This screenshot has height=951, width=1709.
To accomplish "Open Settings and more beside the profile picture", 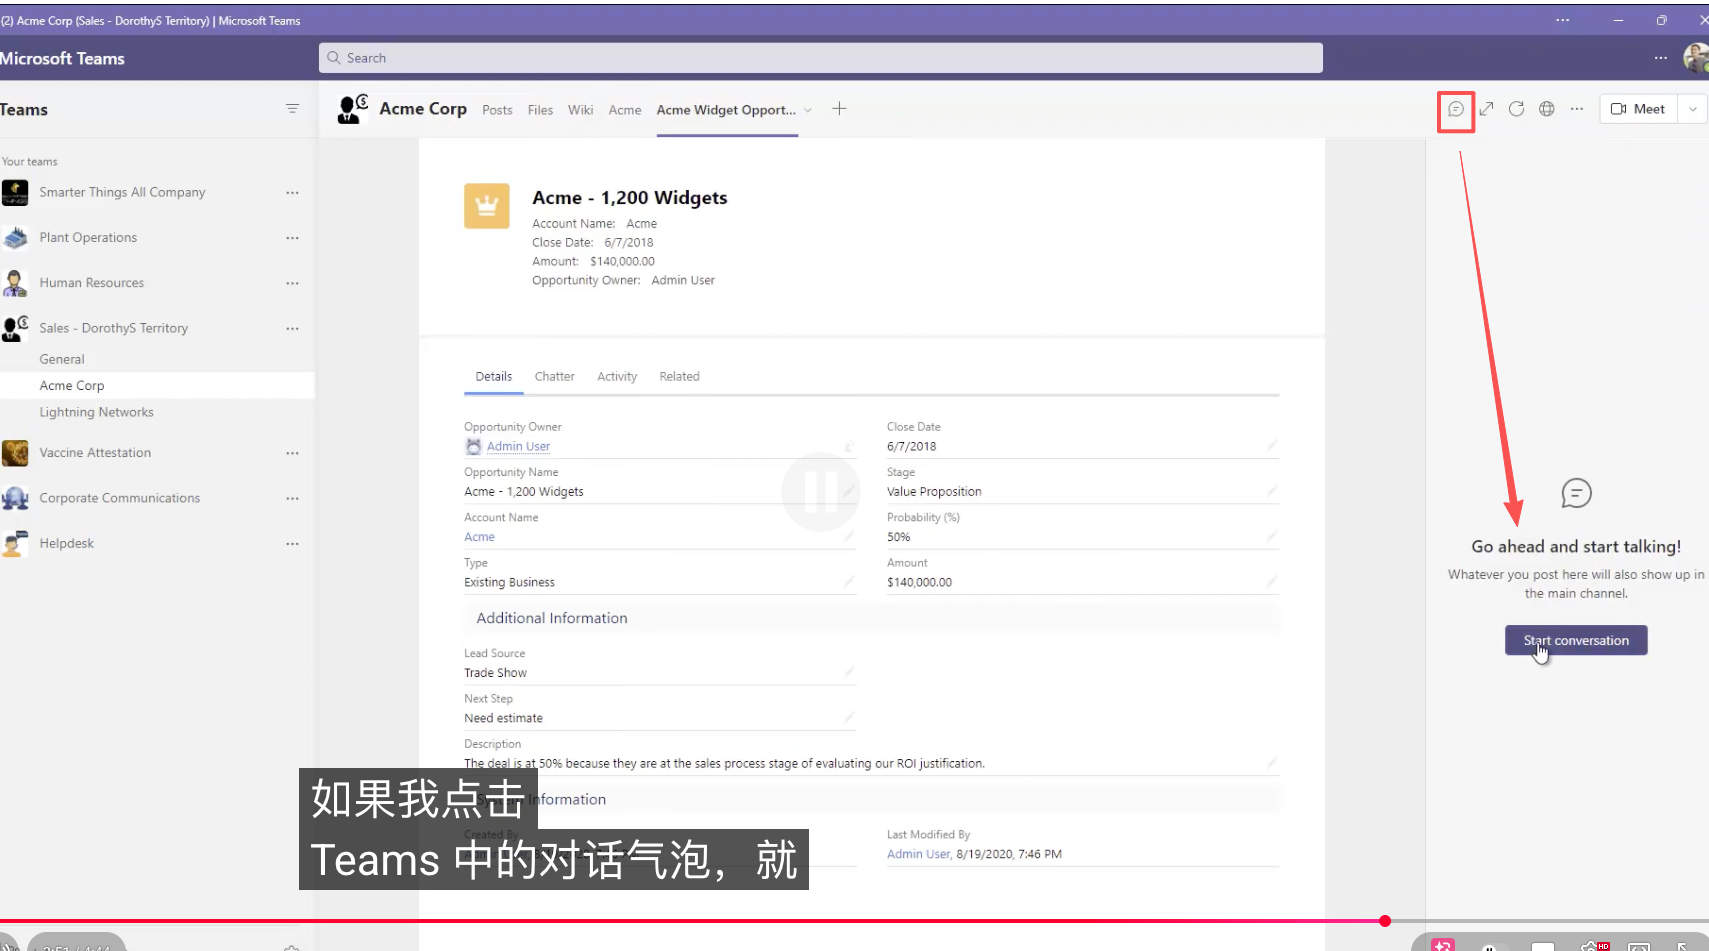I will [x=1661, y=58].
